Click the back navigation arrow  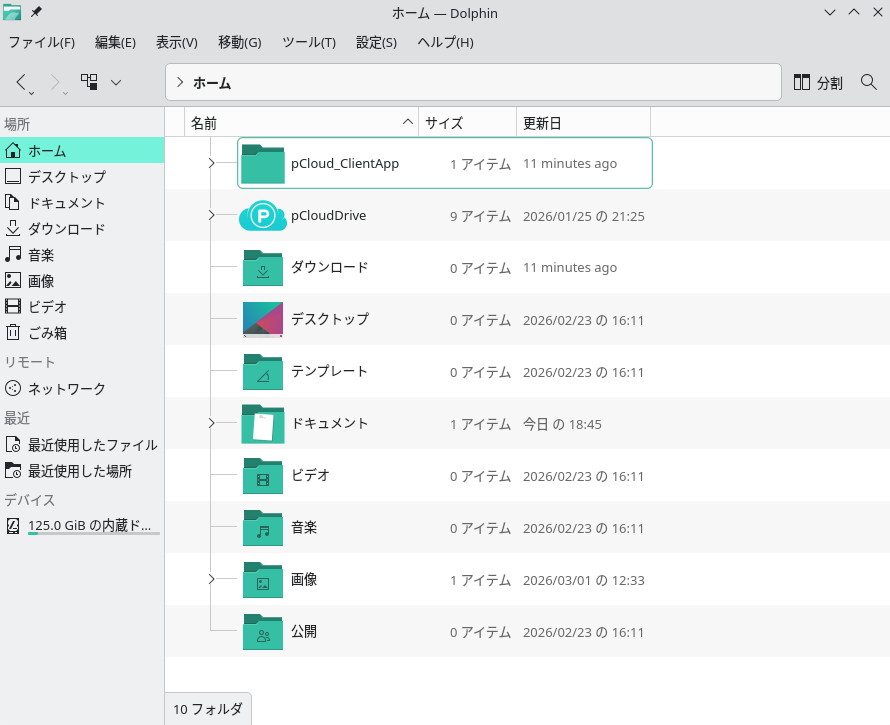tap(22, 82)
